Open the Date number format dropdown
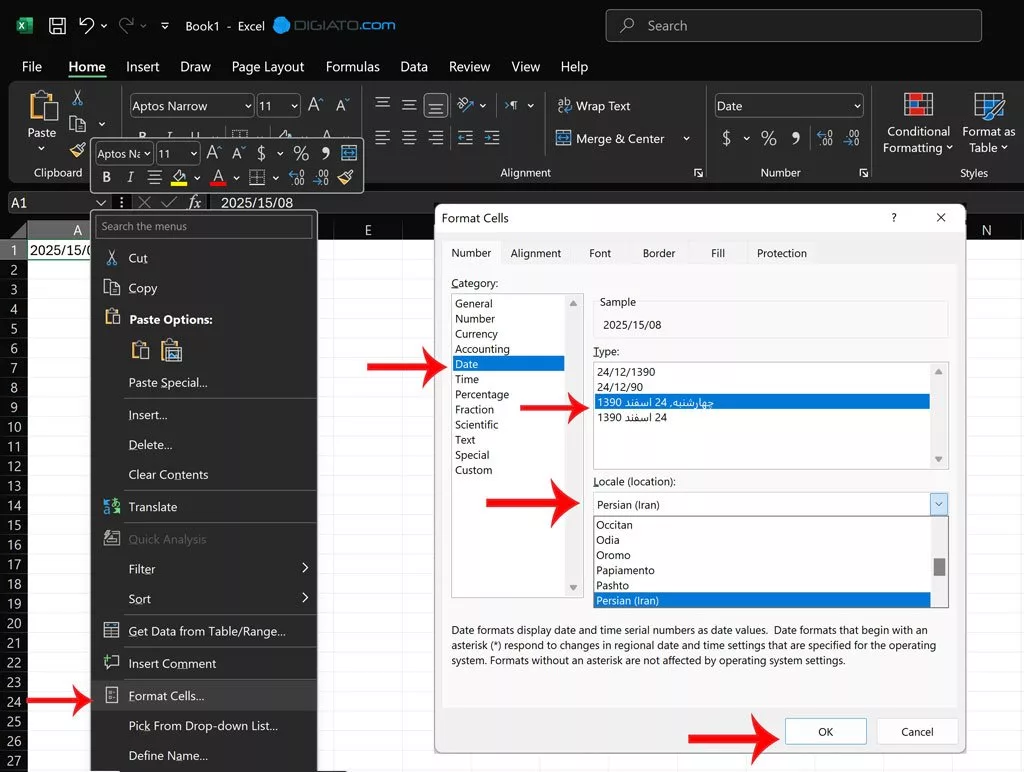The height and width of the screenshot is (772, 1024). pos(857,106)
